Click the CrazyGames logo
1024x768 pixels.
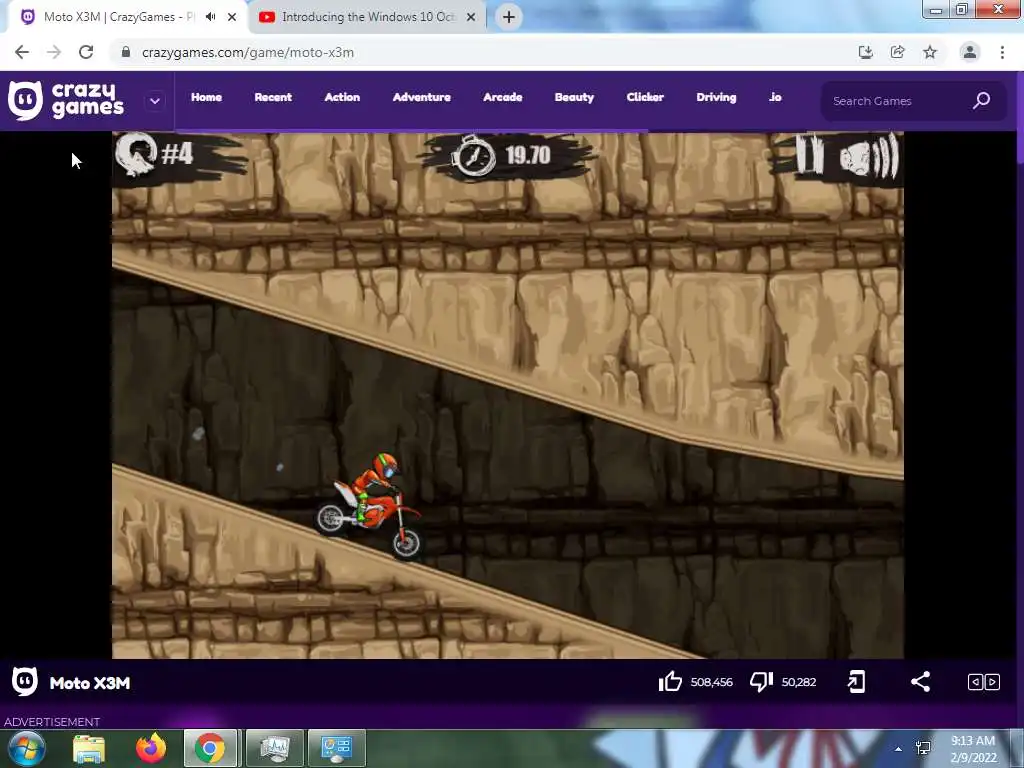click(66, 101)
